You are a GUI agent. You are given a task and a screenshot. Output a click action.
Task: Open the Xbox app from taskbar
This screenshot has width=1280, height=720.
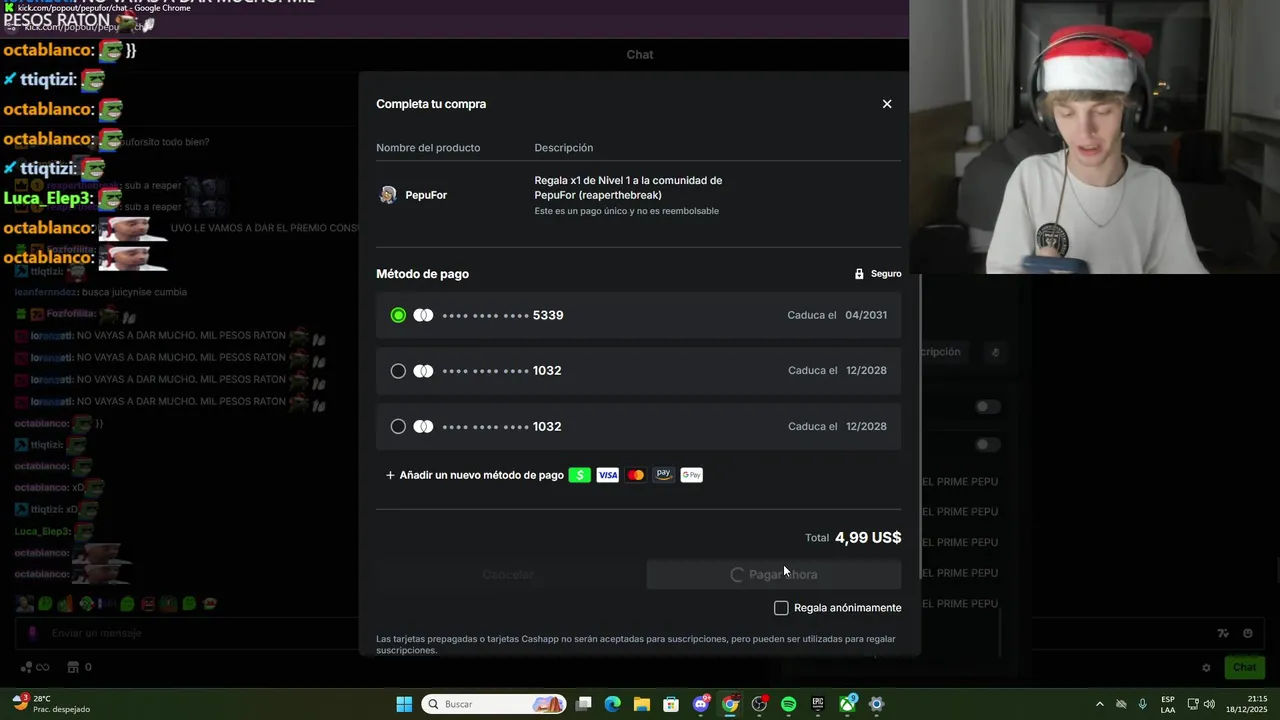(847, 704)
